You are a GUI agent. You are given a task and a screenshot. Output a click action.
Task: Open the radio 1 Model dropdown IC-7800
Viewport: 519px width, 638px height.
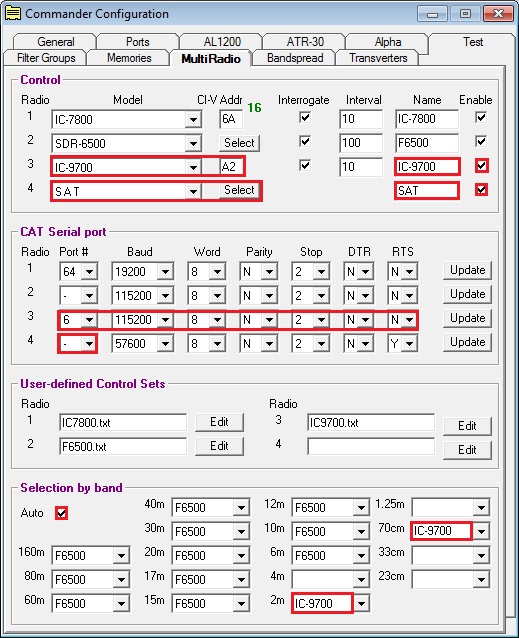(x=193, y=120)
